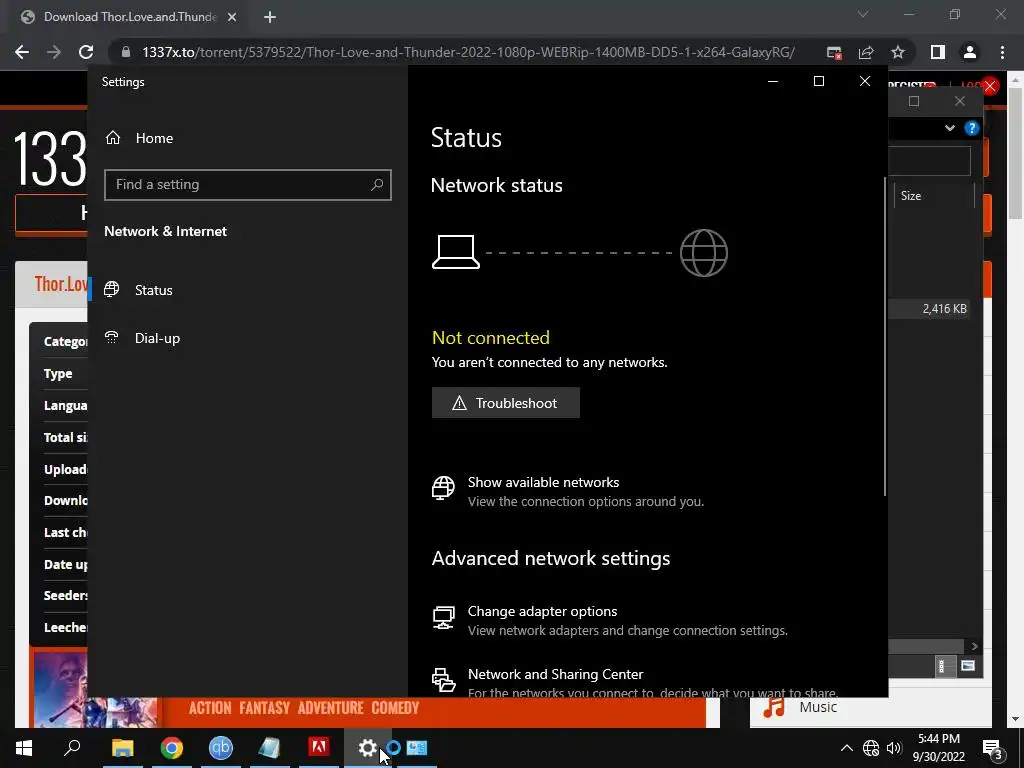Click the Network and Sharing Center printer icon
The height and width of the screenshot is (768, 1024).
pos(443,680)
